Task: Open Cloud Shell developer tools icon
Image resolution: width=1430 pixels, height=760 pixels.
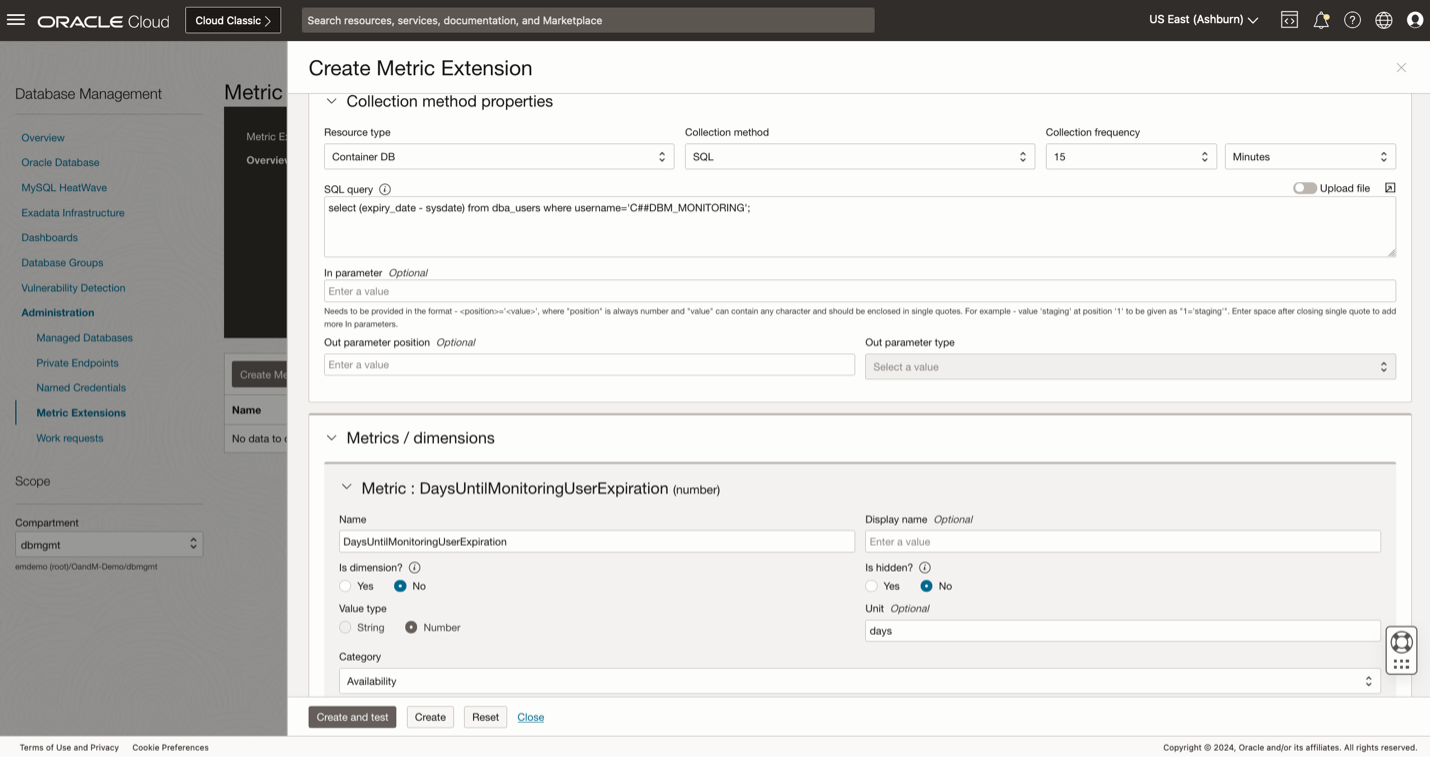Action: pyautogui.click(x=1289, y=20)
